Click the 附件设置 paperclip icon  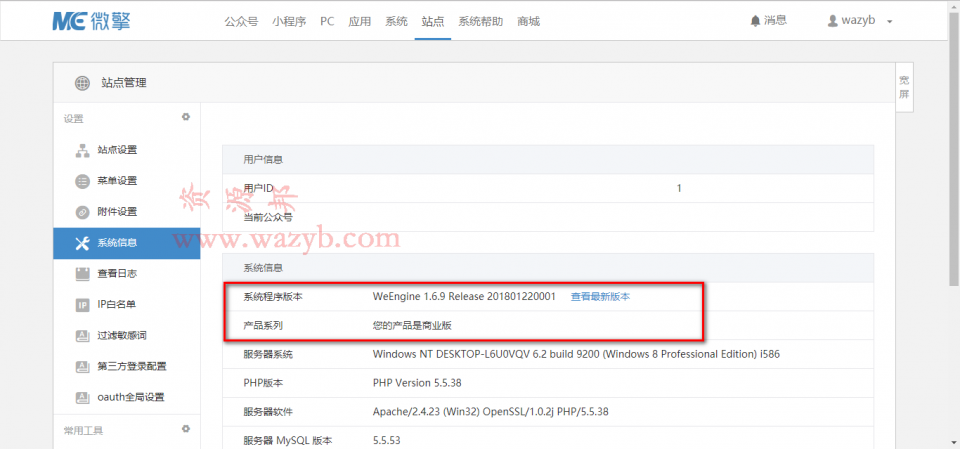[x=82, y=212]
